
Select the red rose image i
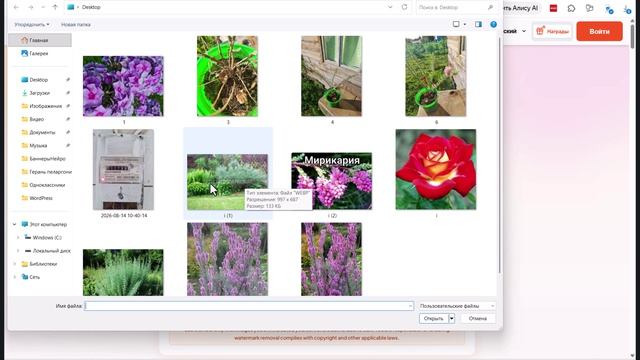pos(436,169)
